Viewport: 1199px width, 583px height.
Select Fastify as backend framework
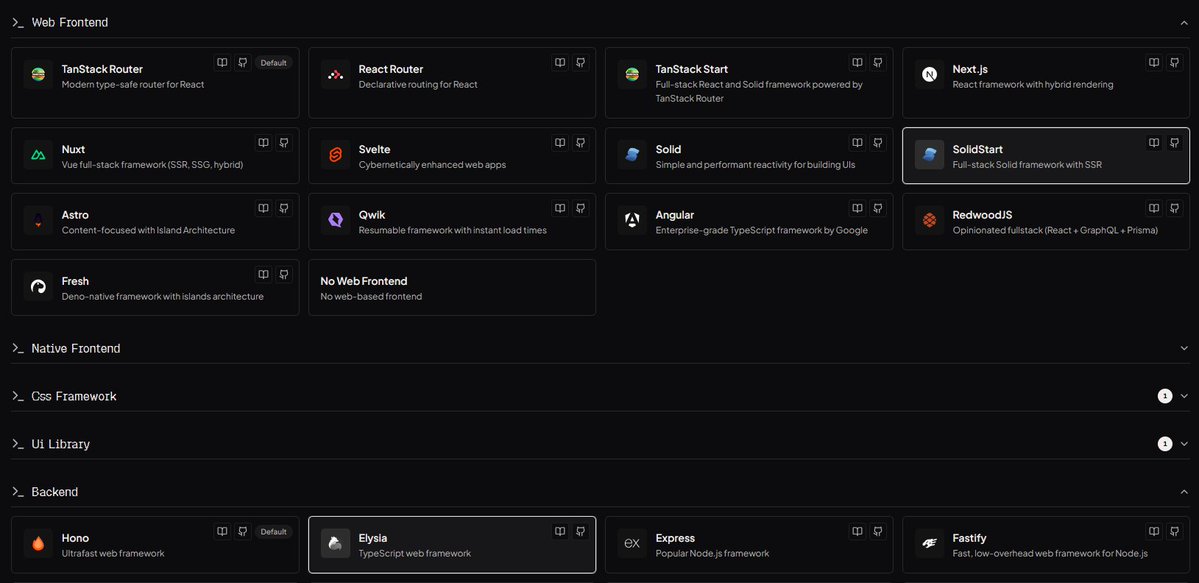pyautogui.click(x=1046, y=545)
